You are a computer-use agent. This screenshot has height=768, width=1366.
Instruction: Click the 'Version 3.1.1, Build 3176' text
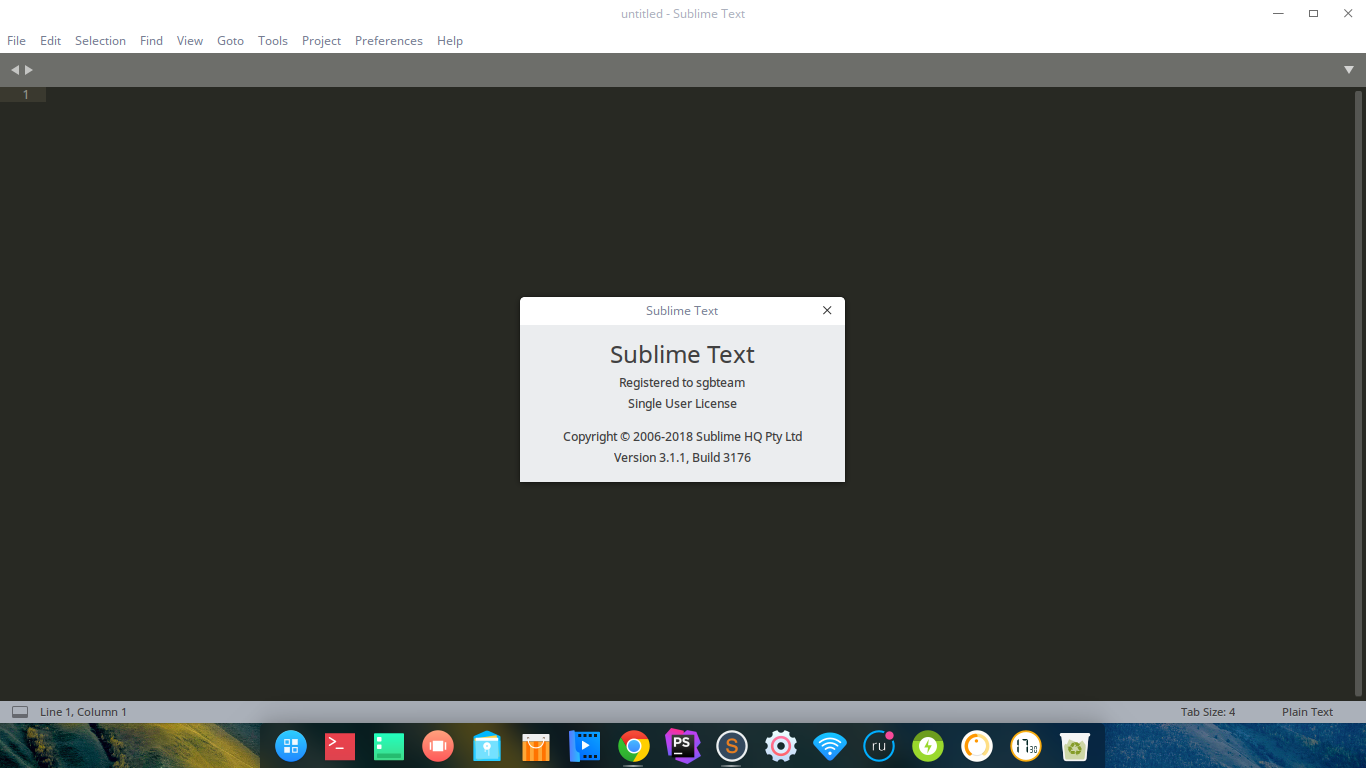682,458
